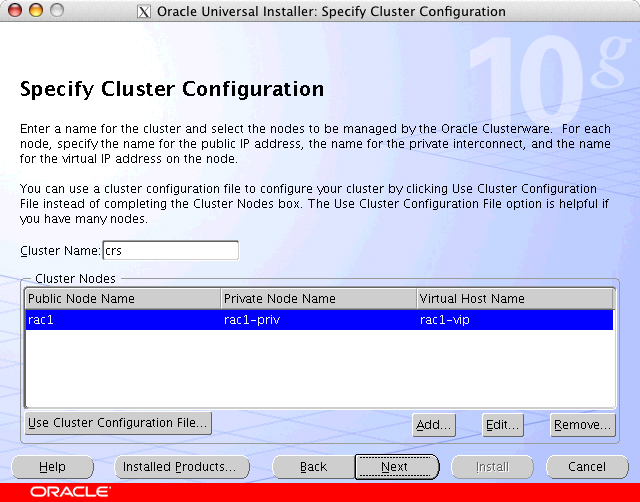
Task: Select the Public Node Name column header
Action: (122, 299)
